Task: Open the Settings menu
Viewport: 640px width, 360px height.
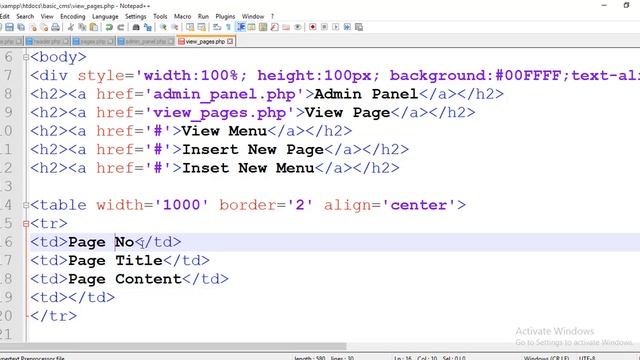Action: (136, 16)
